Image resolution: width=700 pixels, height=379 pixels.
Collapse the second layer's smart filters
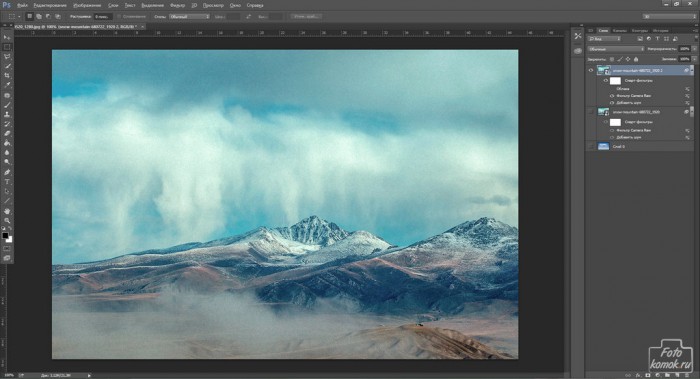click(x=692, y=112)
